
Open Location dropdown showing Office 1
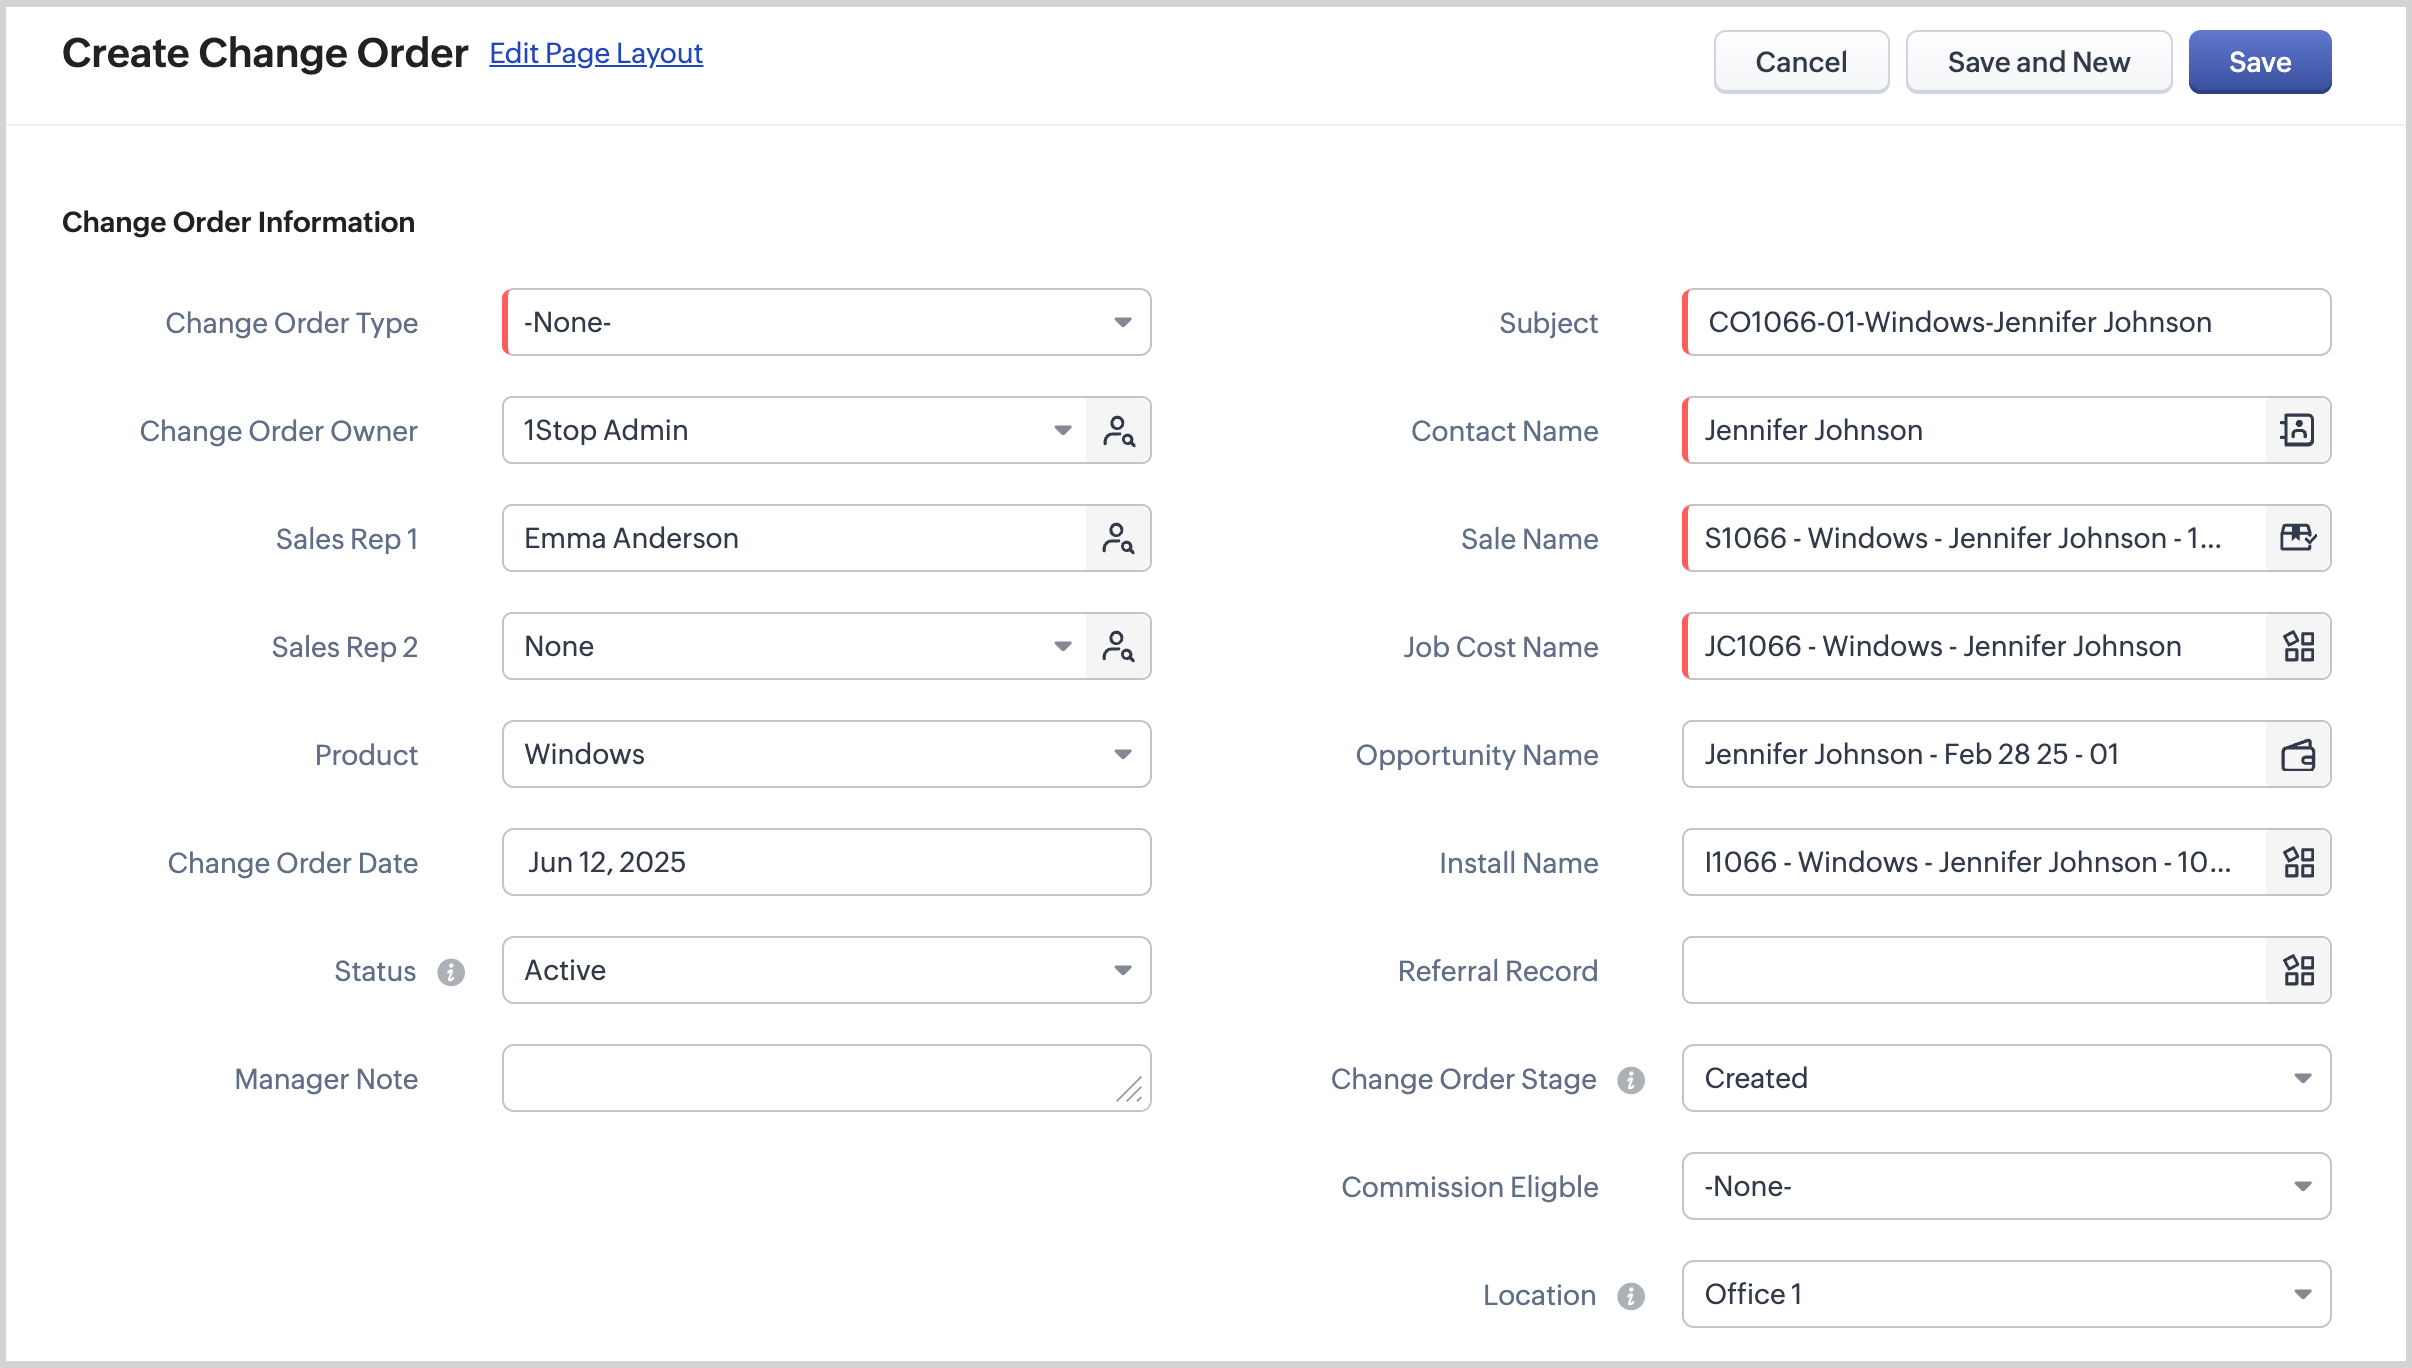[2006, 1295]
